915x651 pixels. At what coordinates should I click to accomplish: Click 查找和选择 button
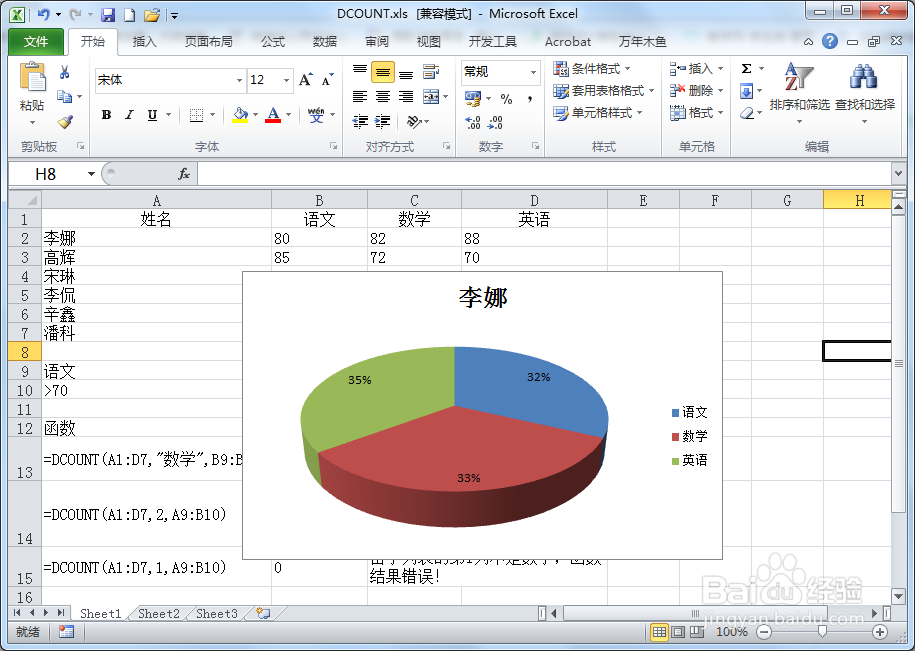click(864, 93)
